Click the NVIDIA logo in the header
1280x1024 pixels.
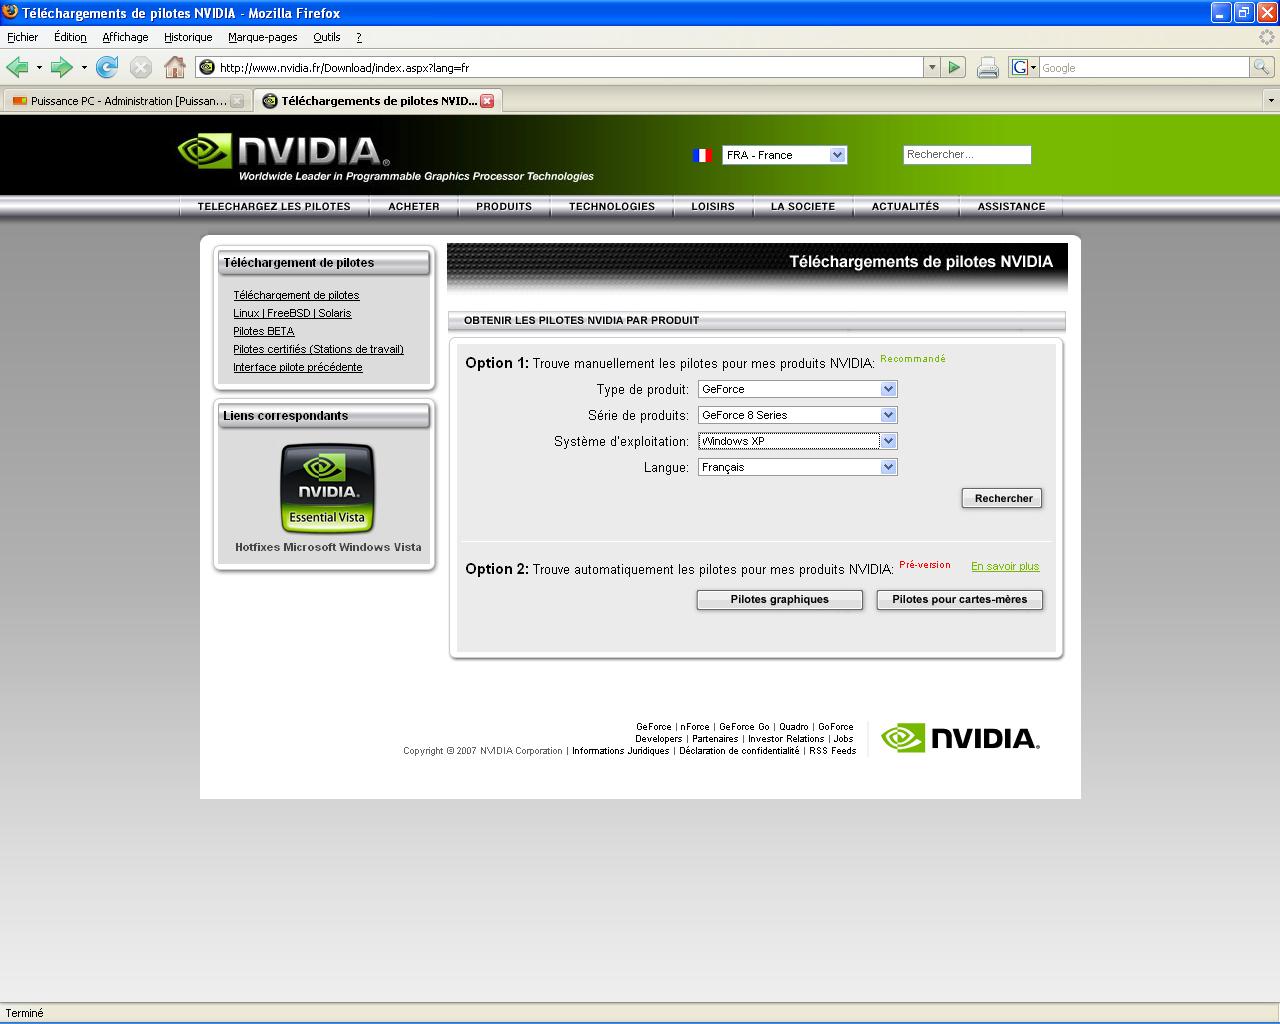click(284, 151)
